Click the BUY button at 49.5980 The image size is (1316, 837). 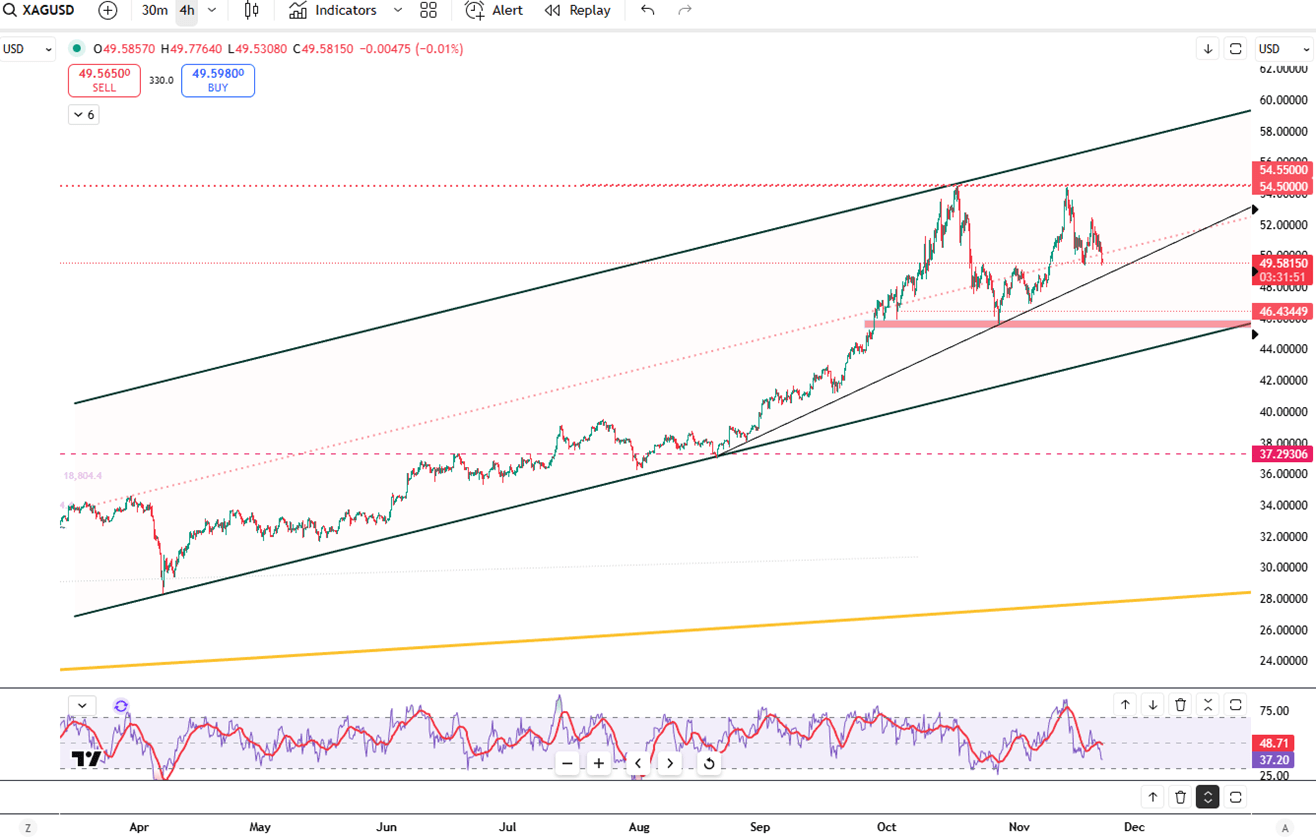[x=218, y=80]
